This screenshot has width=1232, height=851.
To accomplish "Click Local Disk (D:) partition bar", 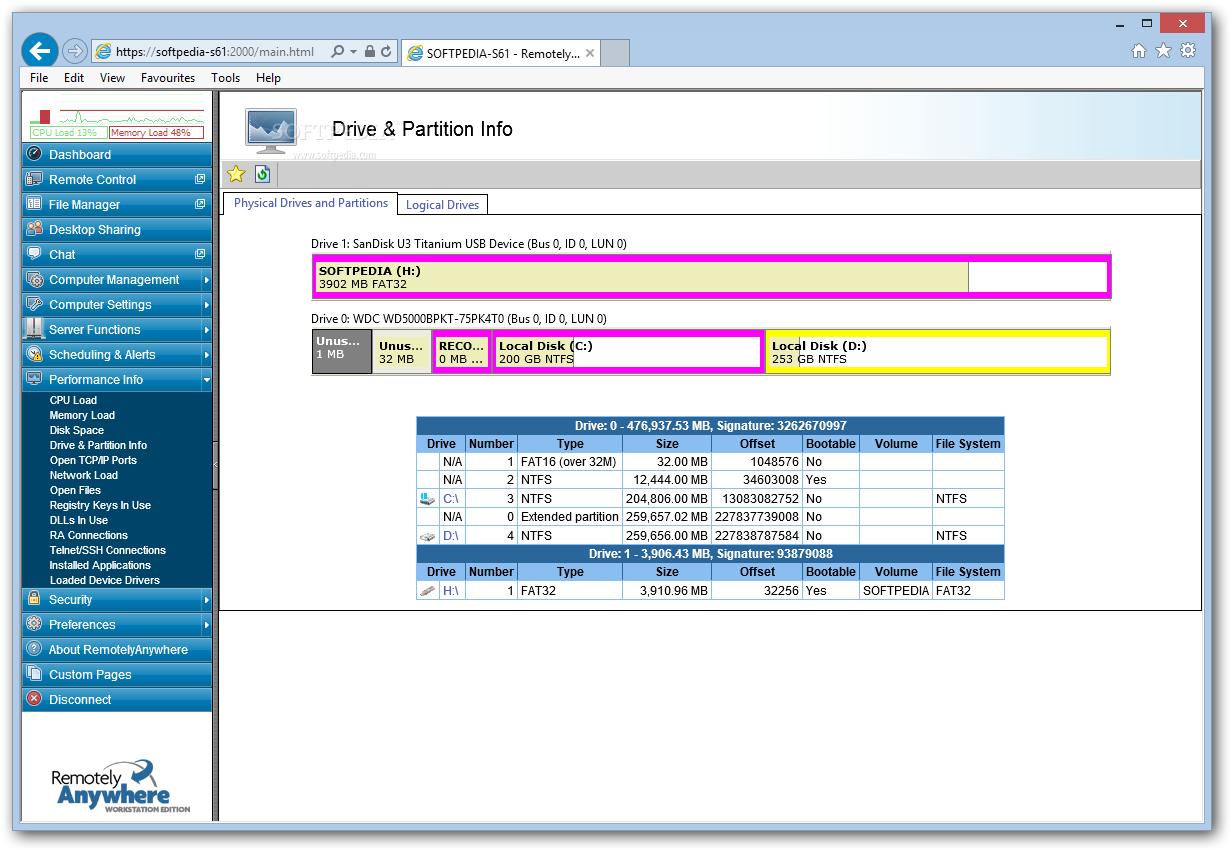I will pos(938,352).
